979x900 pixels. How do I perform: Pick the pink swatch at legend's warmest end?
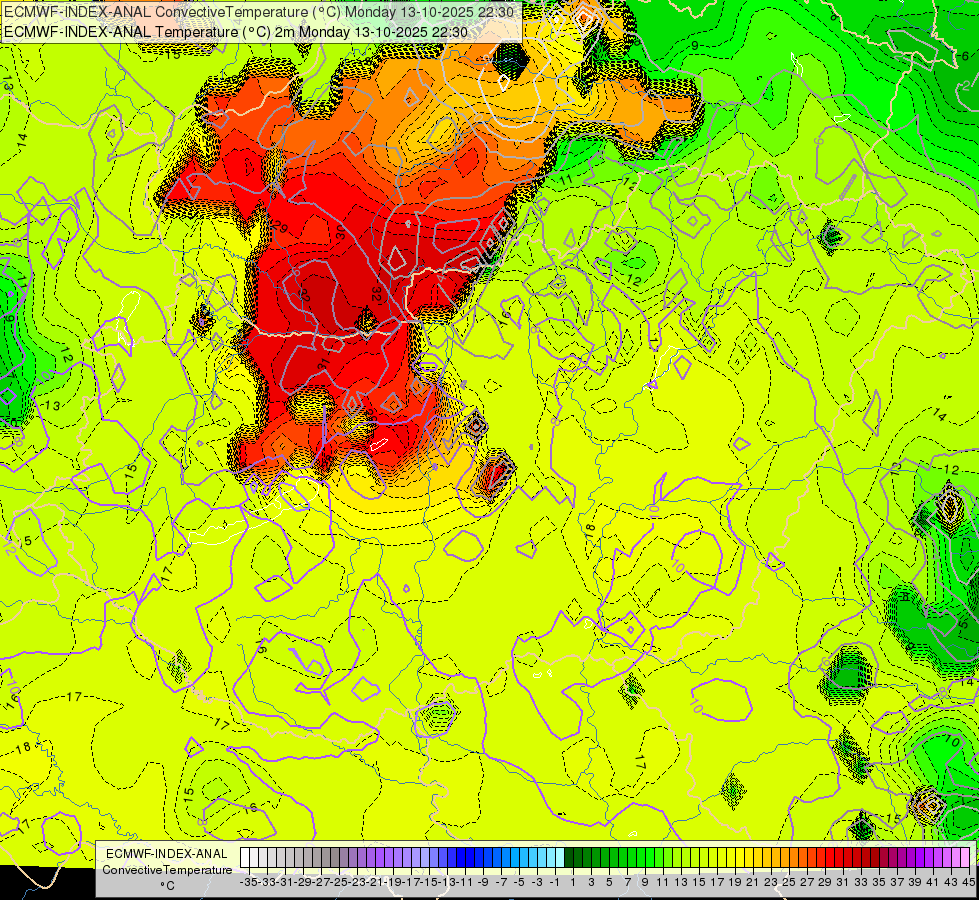point(965,858)
